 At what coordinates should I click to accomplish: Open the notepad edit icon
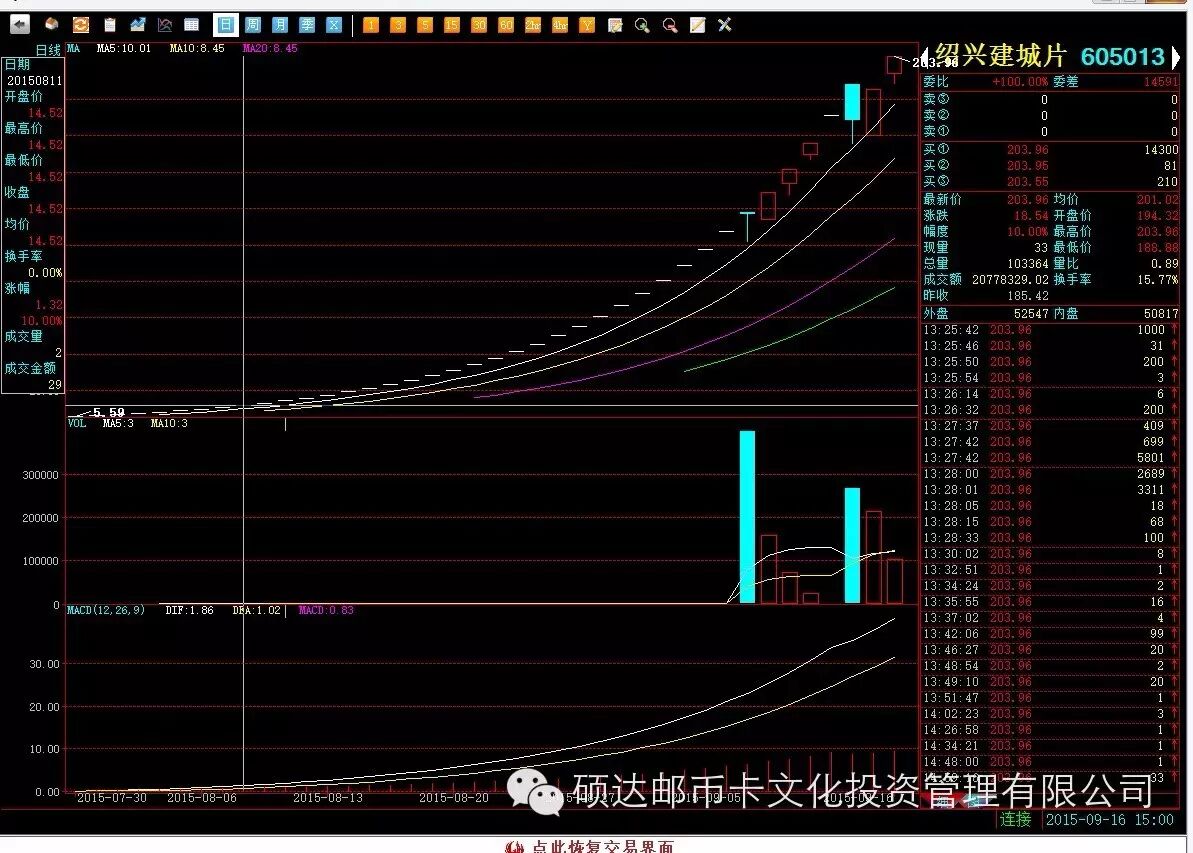click(x=616, y=25)
